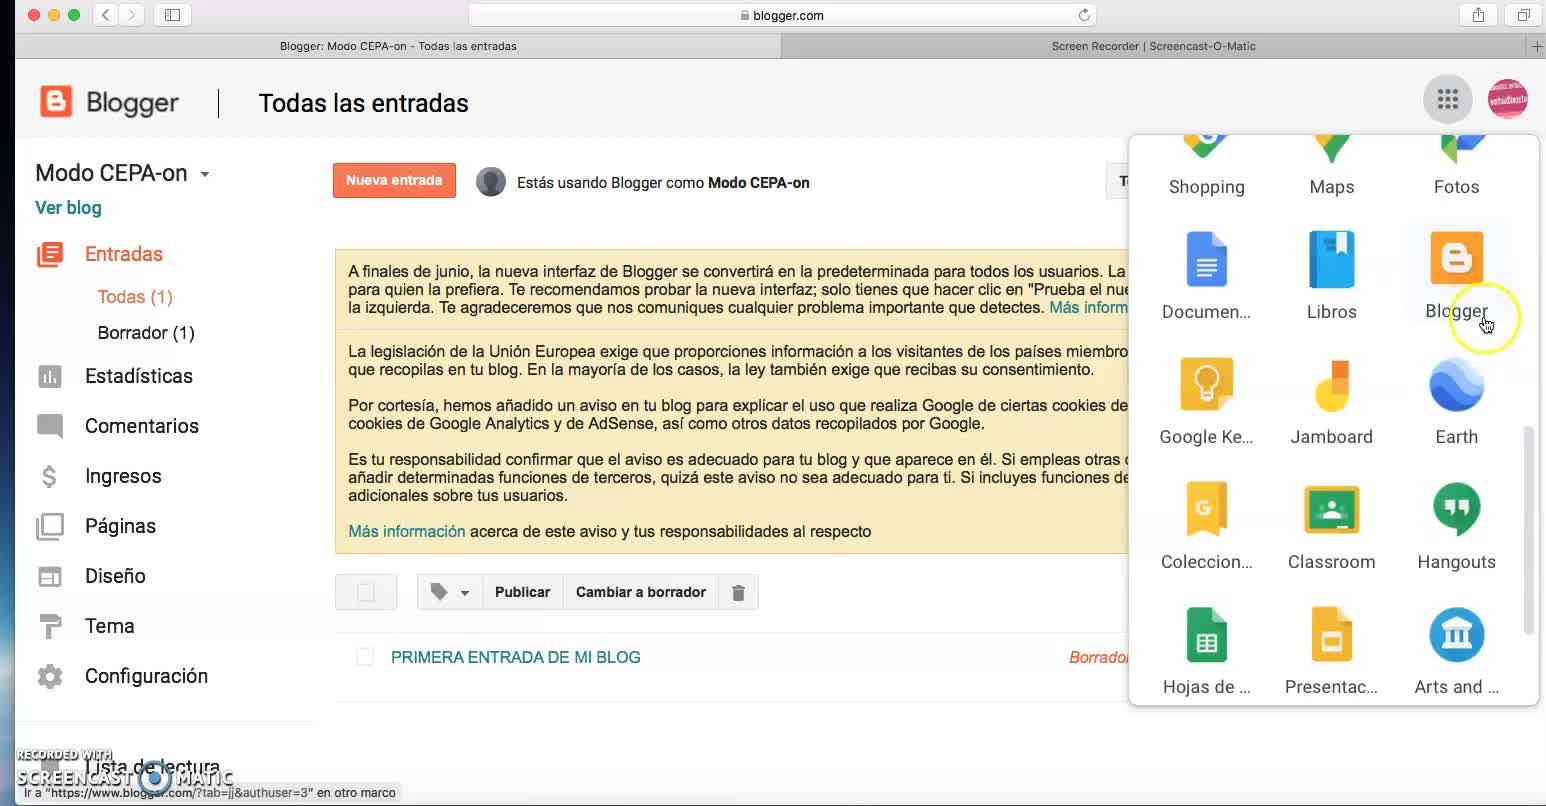Go back in Safari

tap(106, 15)
